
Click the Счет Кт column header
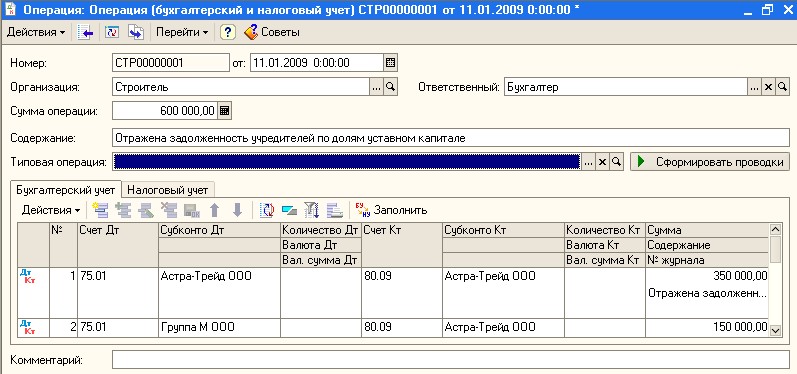(402, 245)
